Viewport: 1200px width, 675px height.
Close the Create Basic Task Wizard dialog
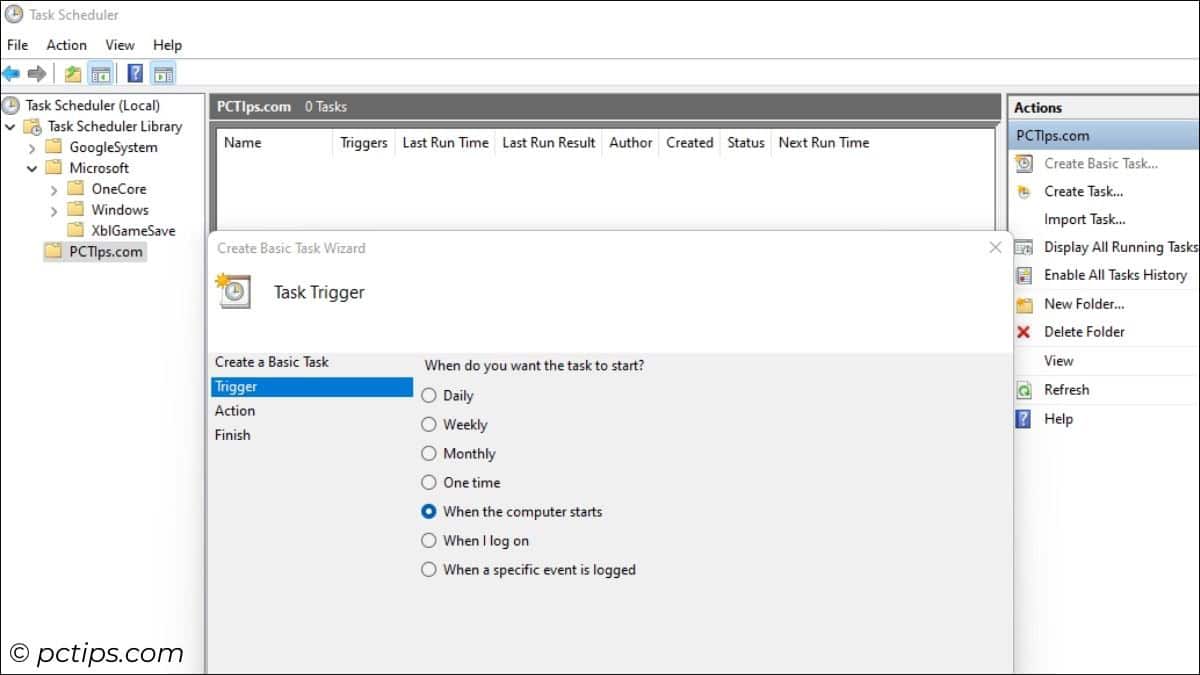pos(995,247)
